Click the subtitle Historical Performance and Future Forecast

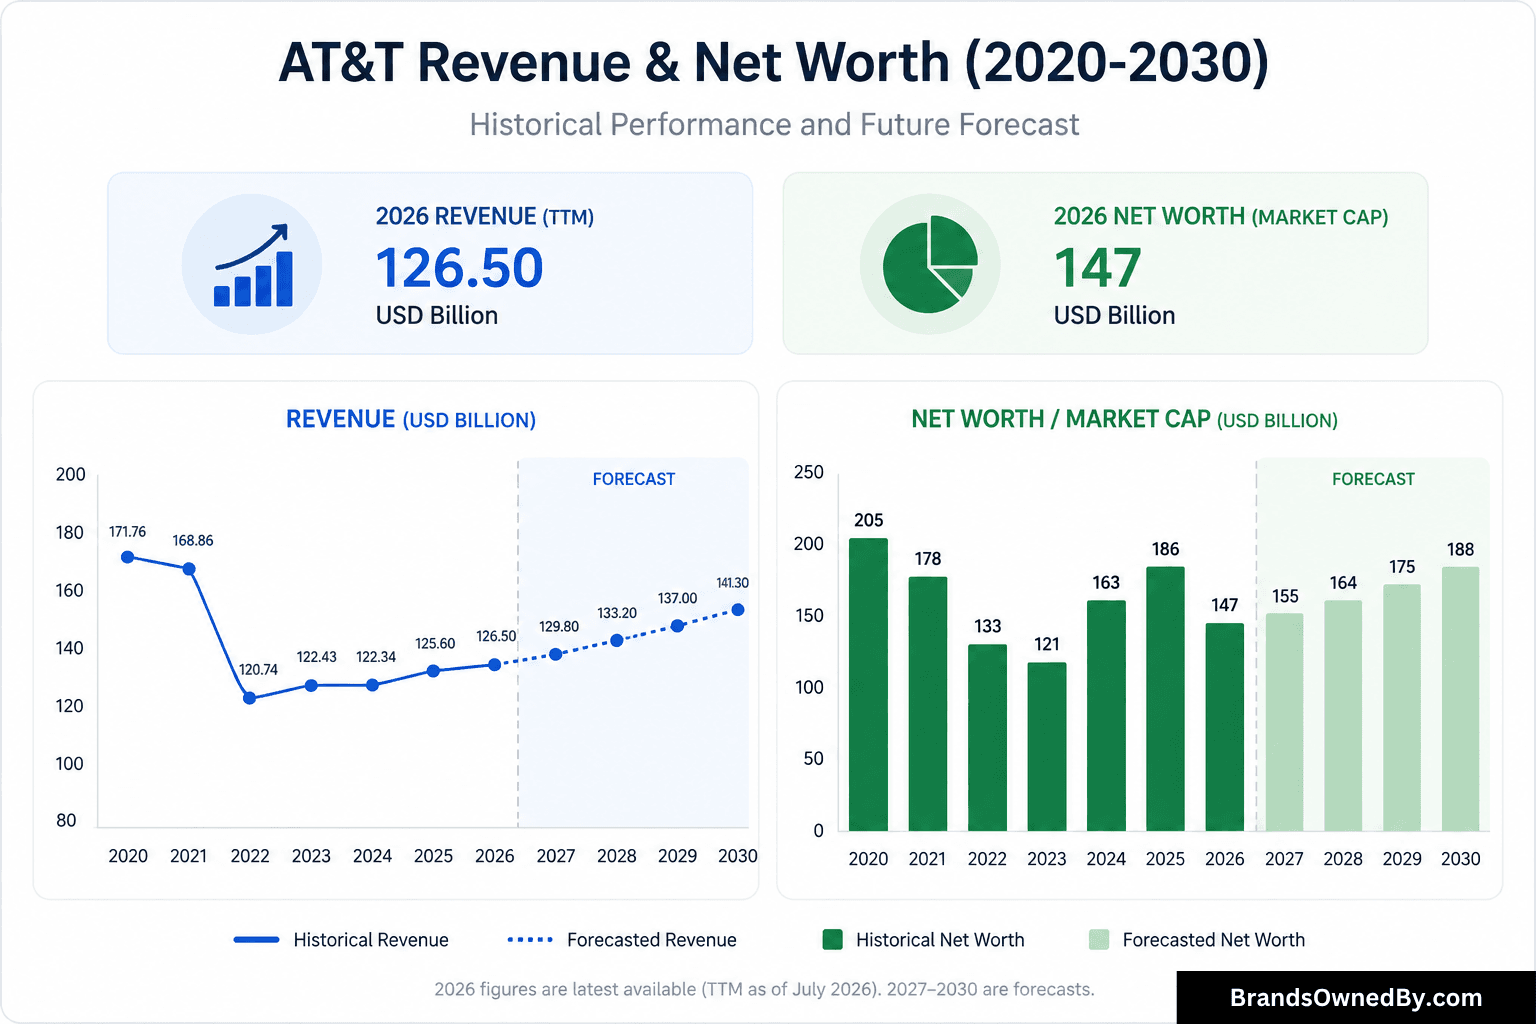point(774,124)
